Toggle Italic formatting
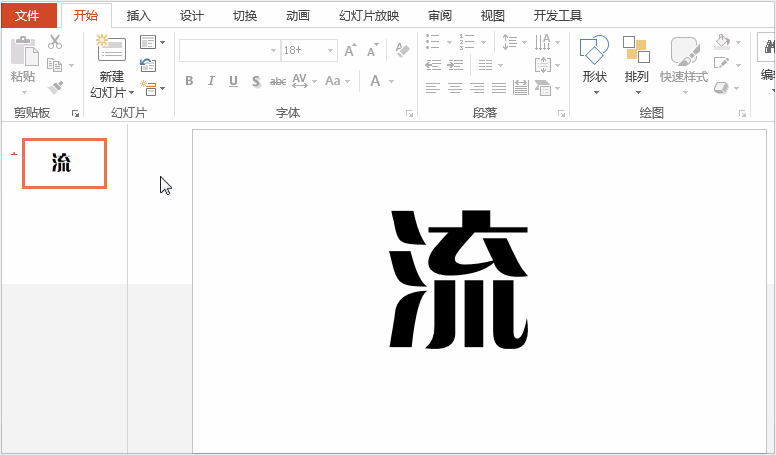 [x=211, y=81]
